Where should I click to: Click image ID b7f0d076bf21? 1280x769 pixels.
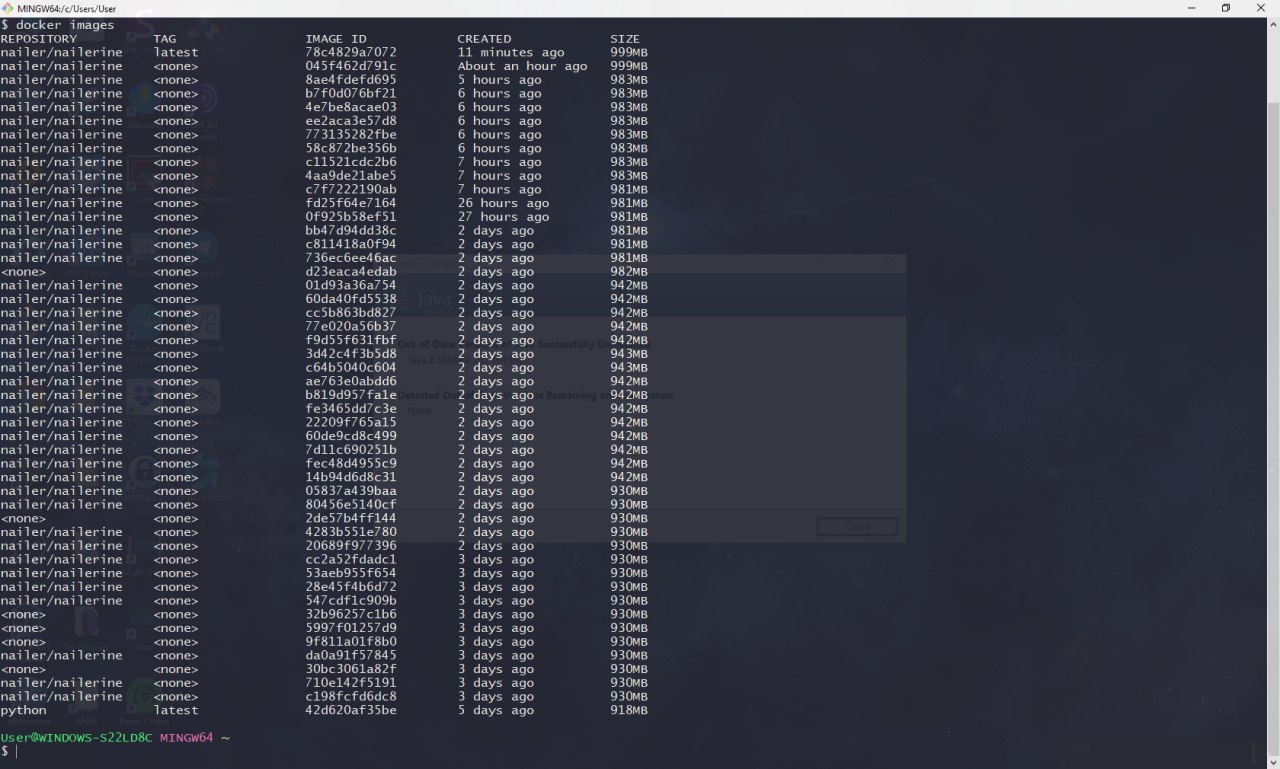point(351,94)
